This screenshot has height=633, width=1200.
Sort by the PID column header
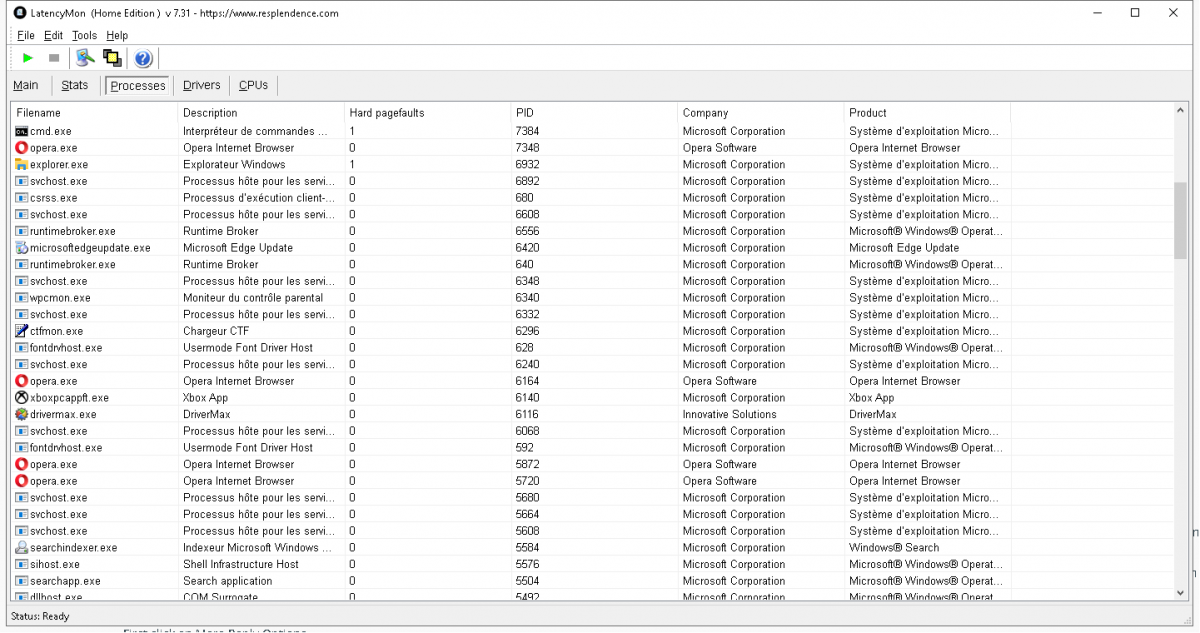coord(594,113)
